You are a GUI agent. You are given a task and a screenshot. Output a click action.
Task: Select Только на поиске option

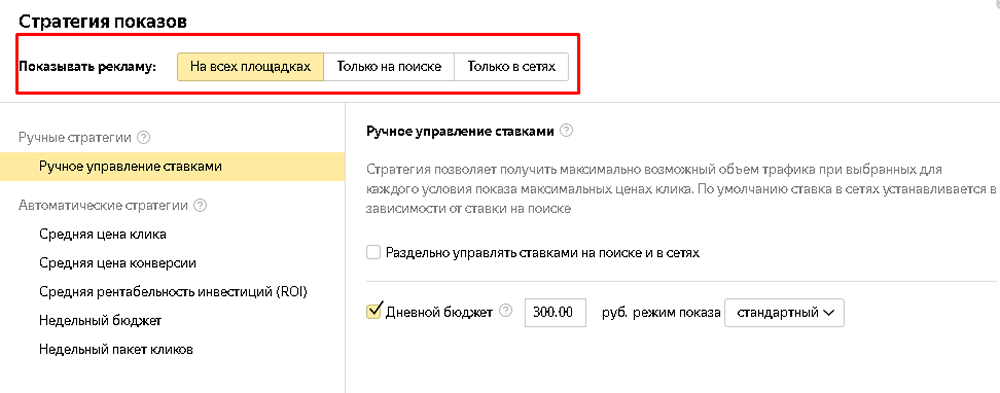click(389, 67)
